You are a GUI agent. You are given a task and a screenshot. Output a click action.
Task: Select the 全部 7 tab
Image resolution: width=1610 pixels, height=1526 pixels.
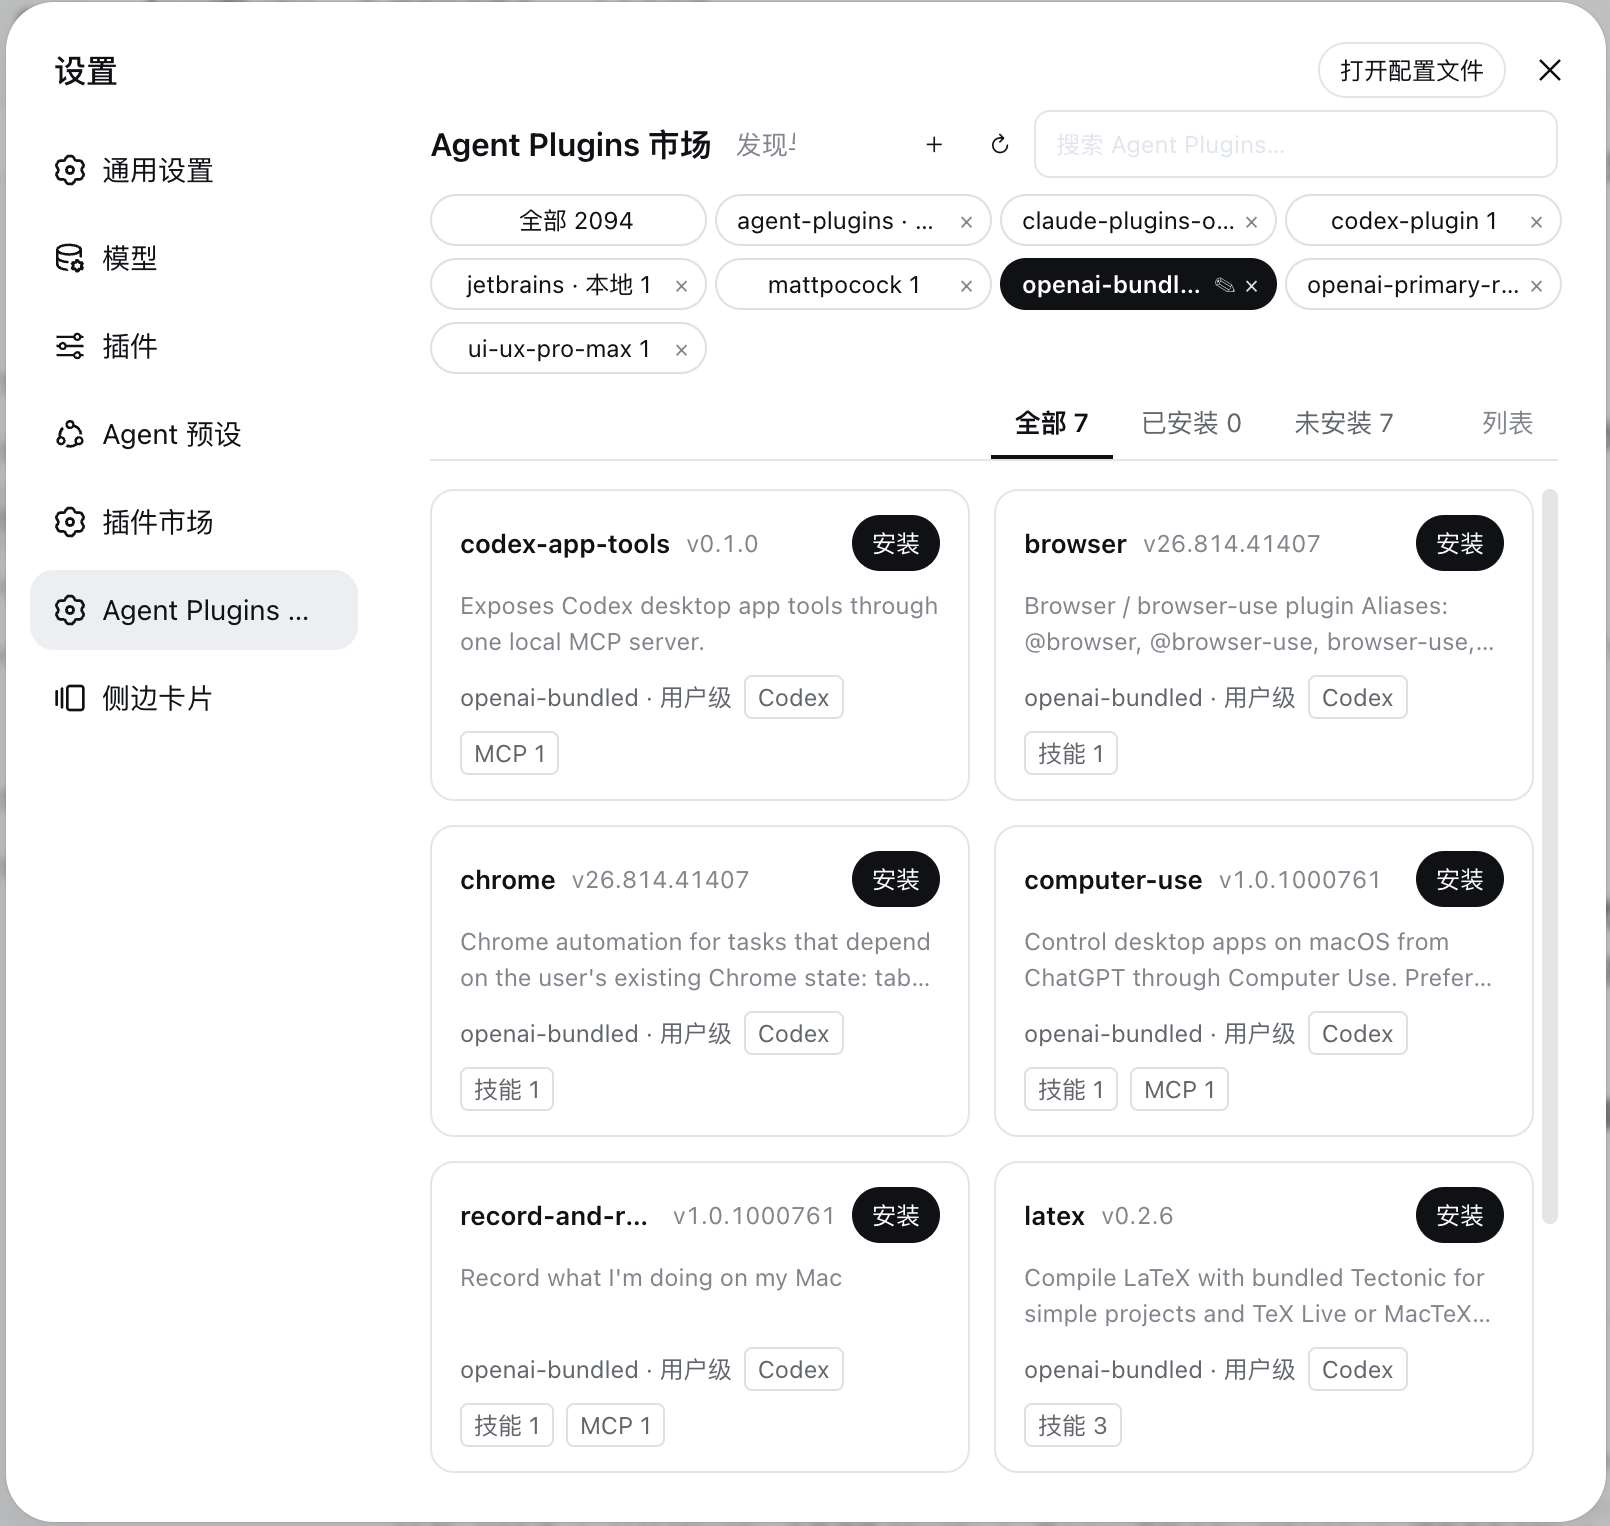click(1052, 424)
